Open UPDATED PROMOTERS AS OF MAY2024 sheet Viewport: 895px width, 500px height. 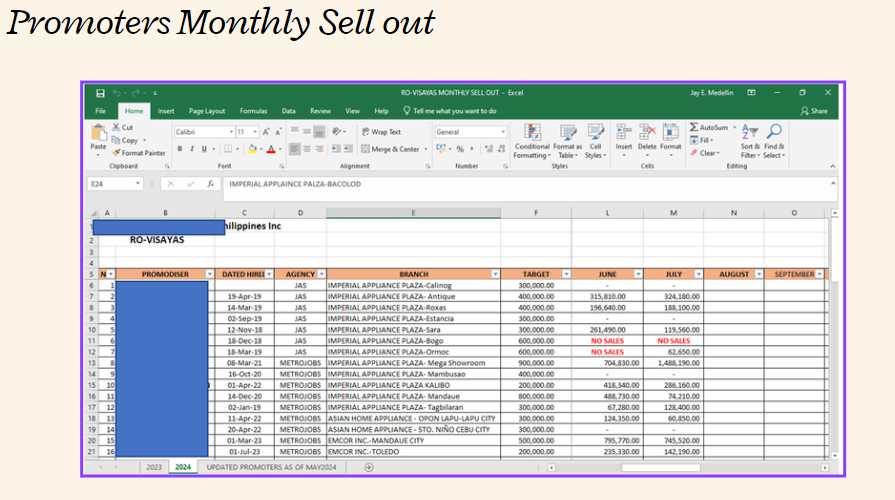point(271,467)
